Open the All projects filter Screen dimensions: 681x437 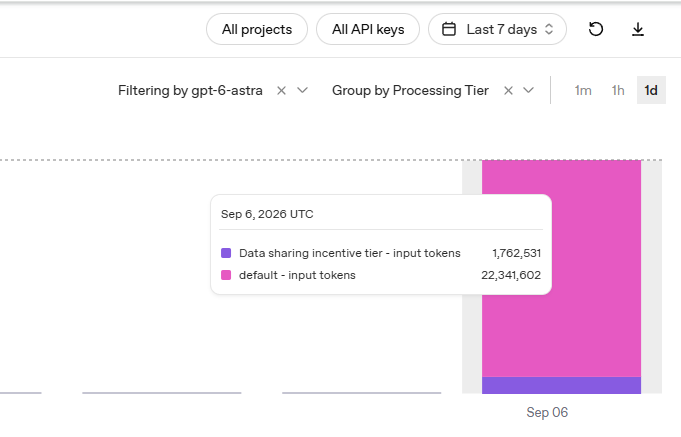pyautogui.click(x=257, y=29)
